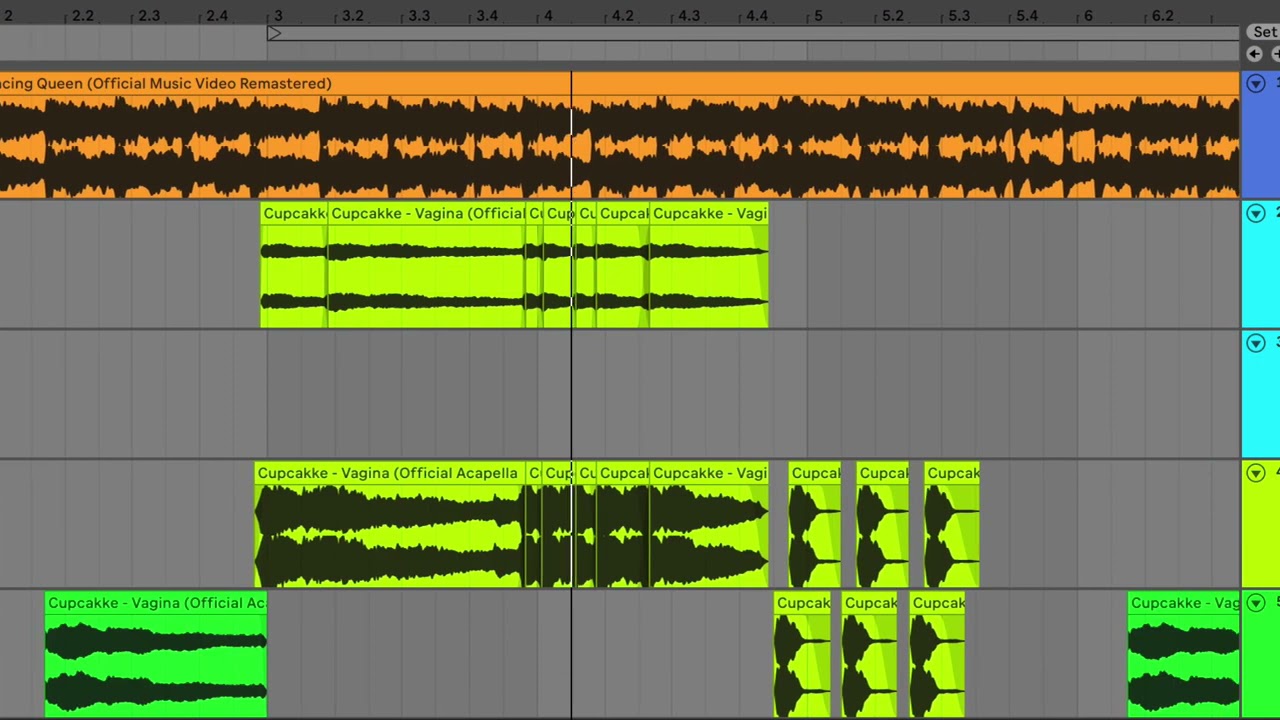Select the 'Cup' clip on track 2
This screenshot has width=1280, height=720.
click(x=559, y=264)
